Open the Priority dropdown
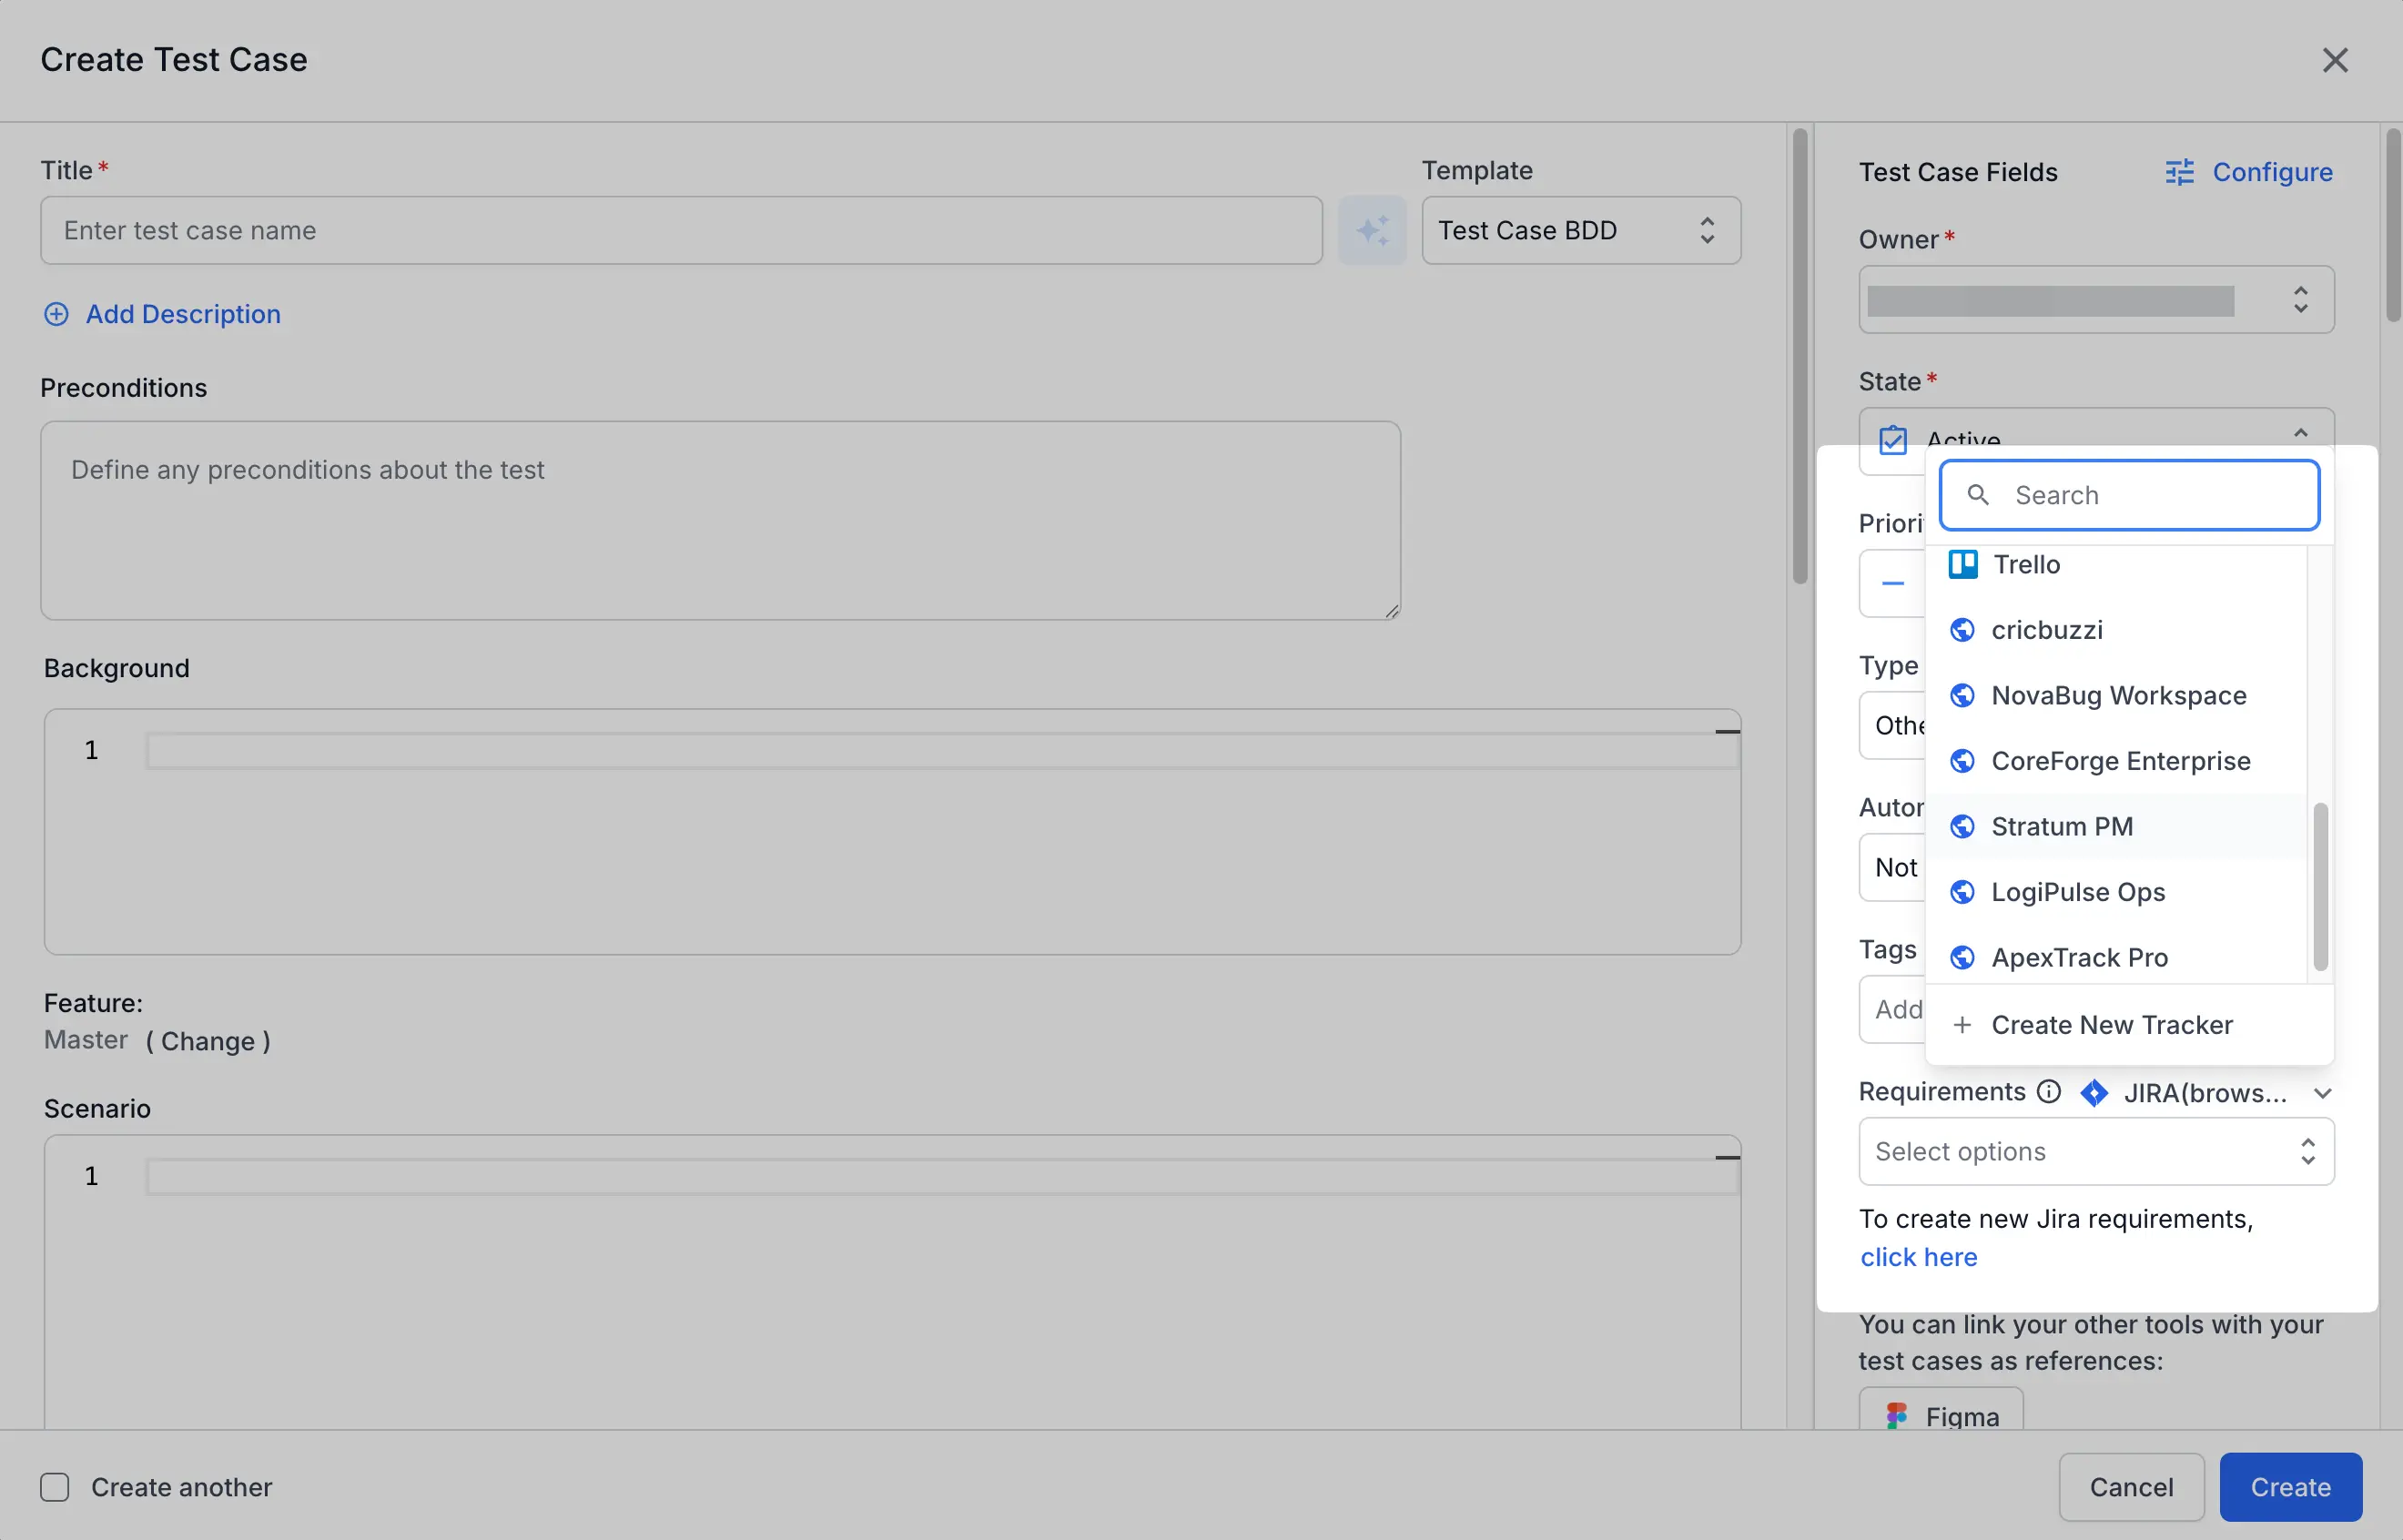The height and width of the screenshot is (1540, 2403). (x=1891, y=584)
